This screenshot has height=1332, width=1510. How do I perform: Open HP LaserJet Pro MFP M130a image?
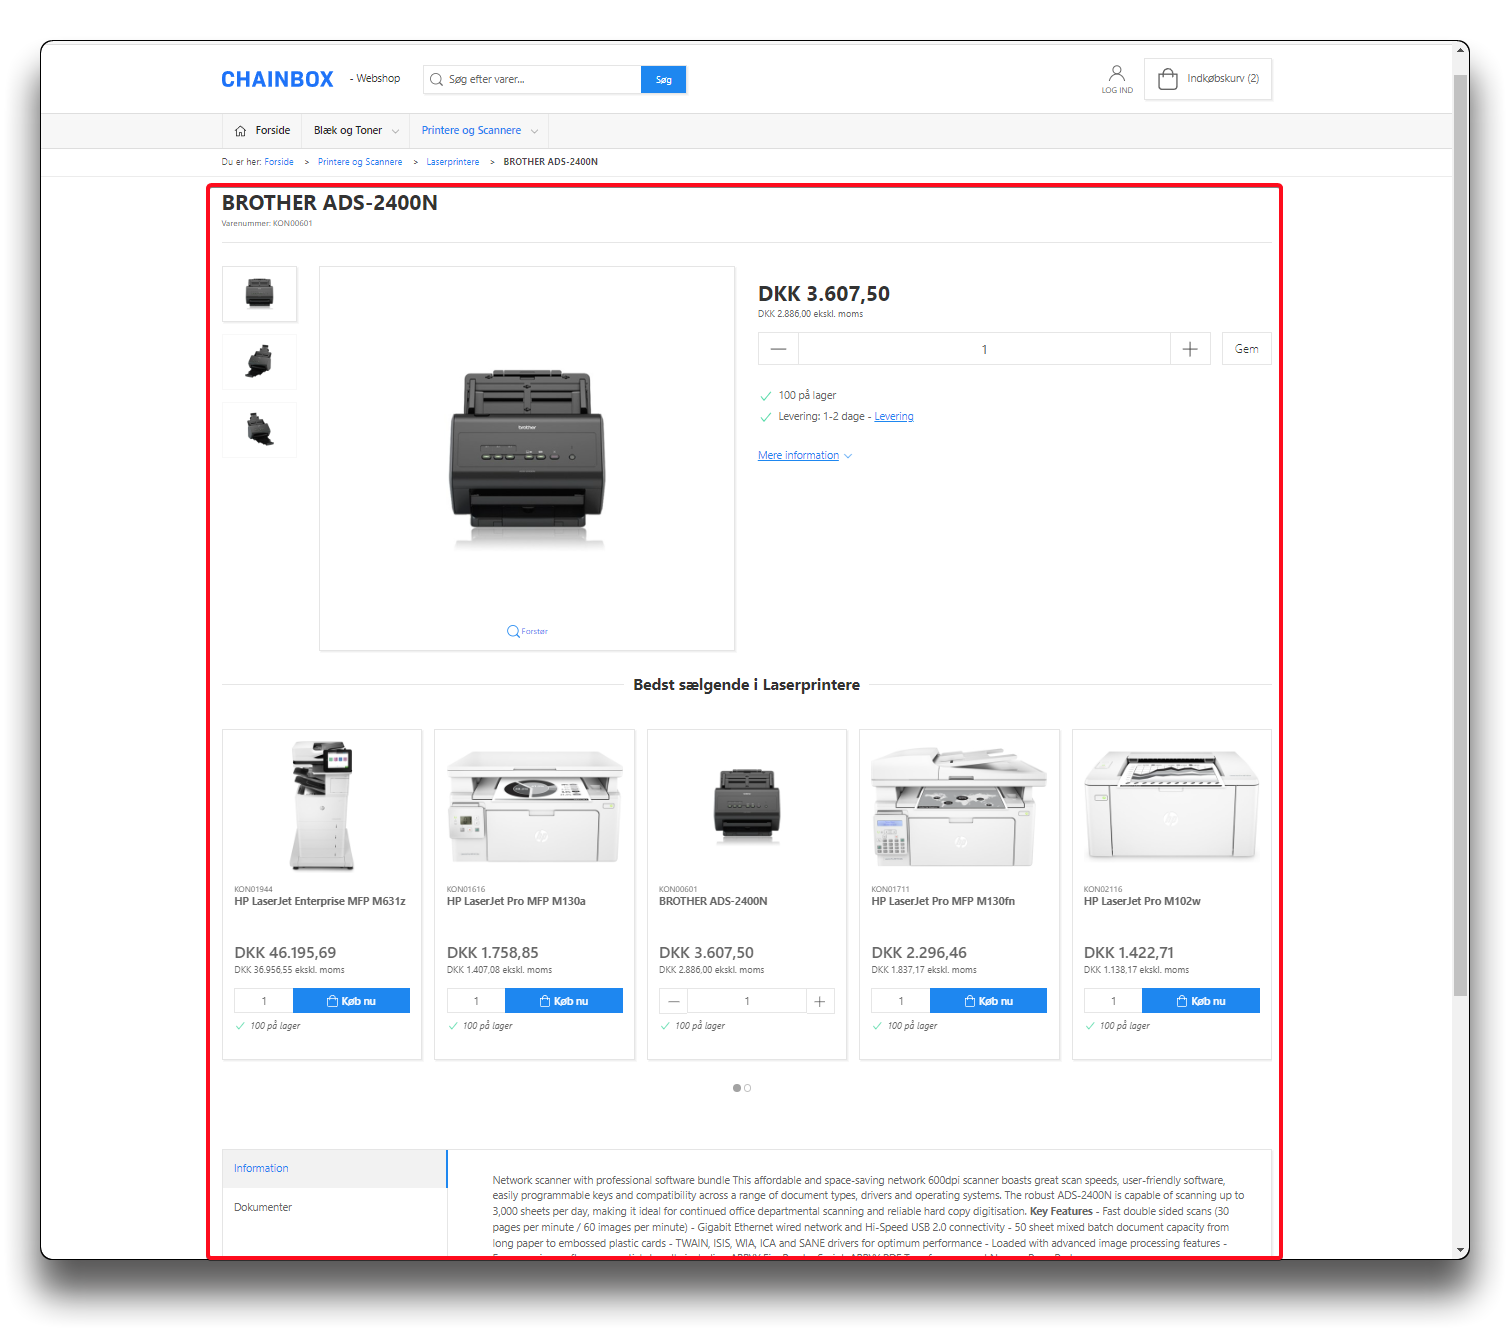point(535,805)
